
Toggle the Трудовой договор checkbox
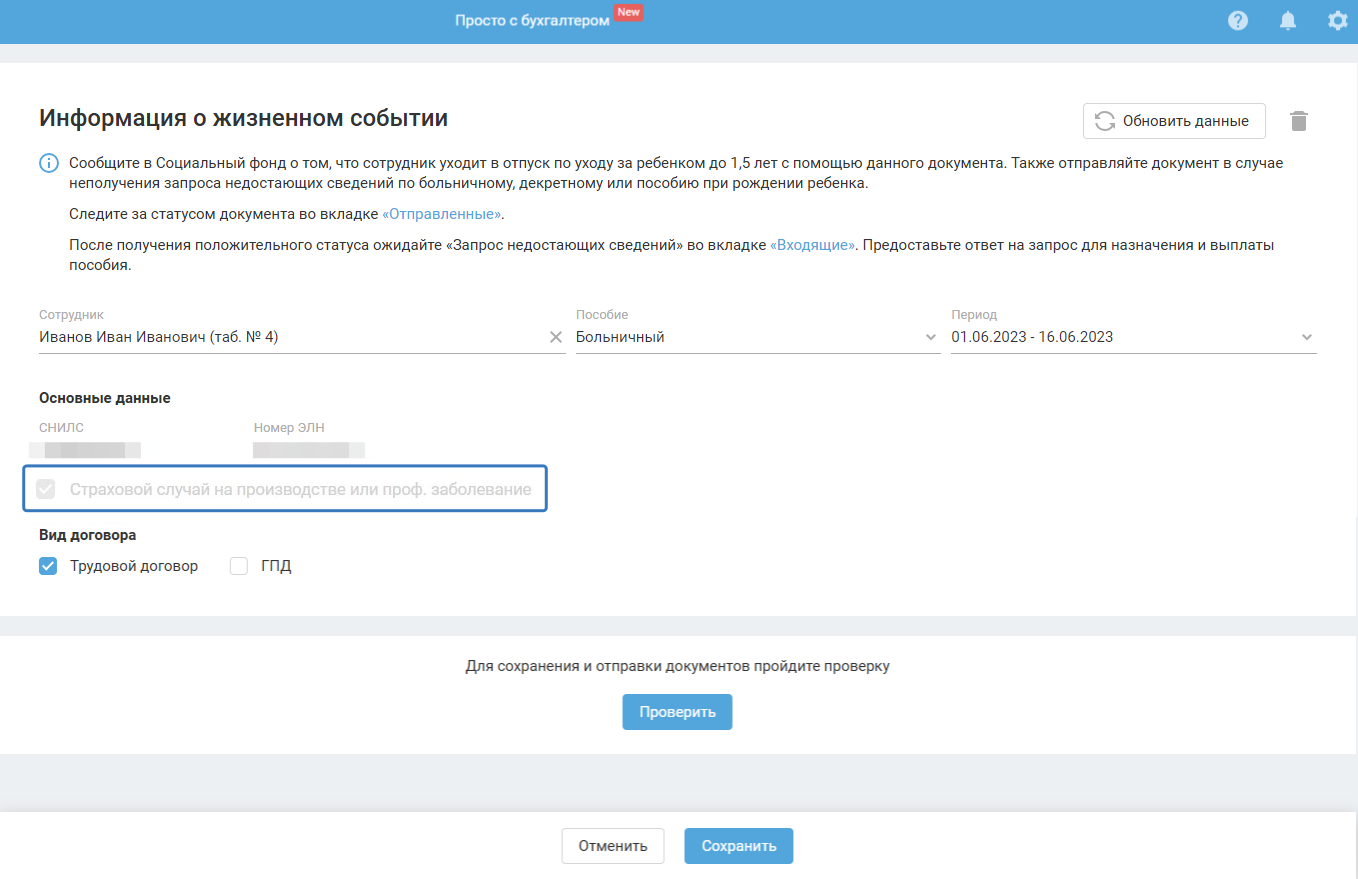pyautogui.click(x=48, y=566)
